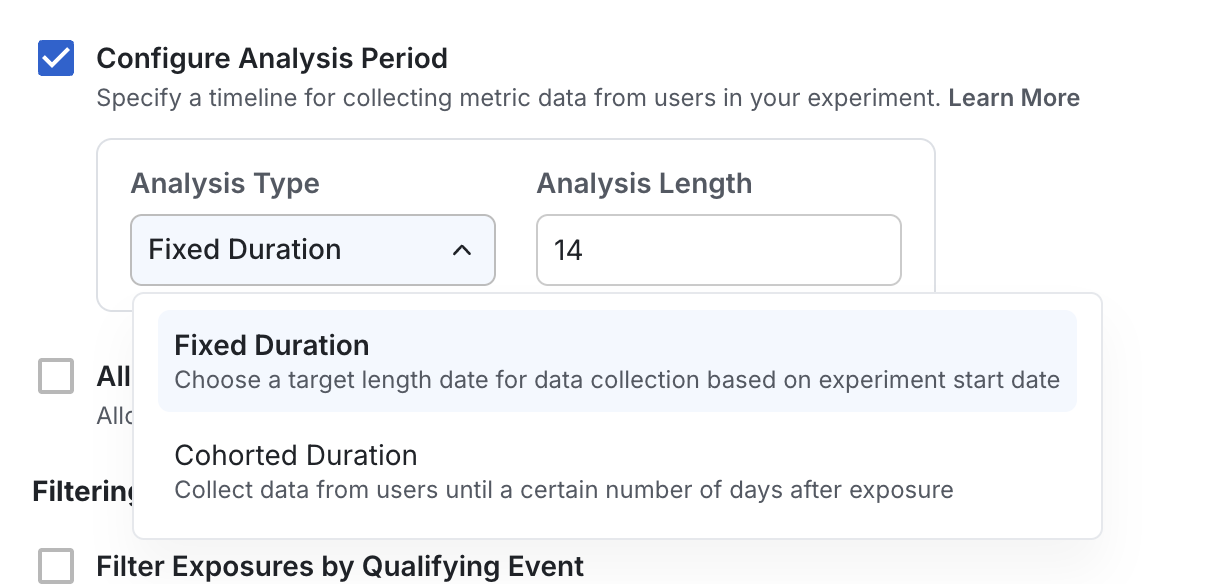This screenshot has width=1214, height=584.
Task: Click the Fixed Duration option's subtitle text
Action: [x=617, y=379]
